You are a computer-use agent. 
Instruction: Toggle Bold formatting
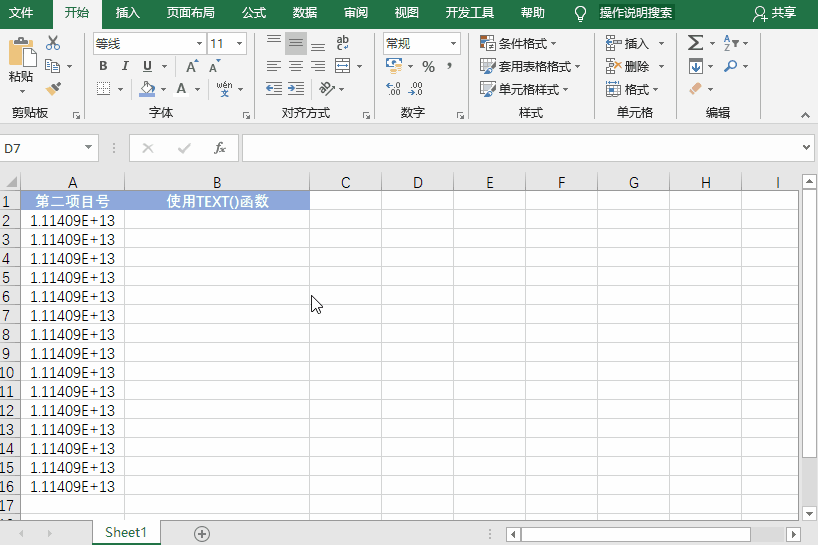[103, 66]
